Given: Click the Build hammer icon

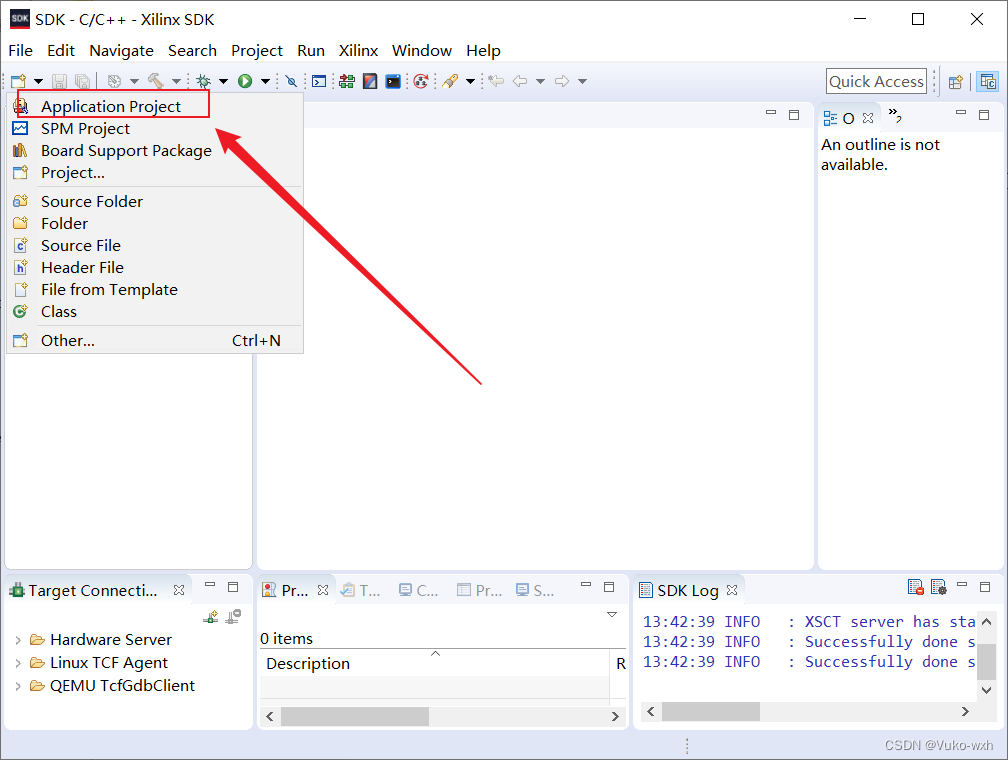Looking at the screenshot, I should pos(156,81).
